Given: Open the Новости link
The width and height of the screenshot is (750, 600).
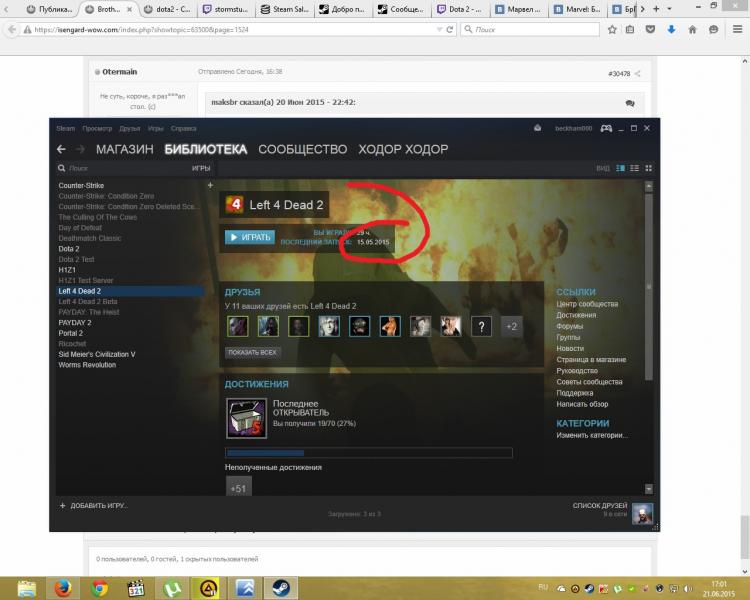Looking at the screenshot, I should tap(570, 348).
